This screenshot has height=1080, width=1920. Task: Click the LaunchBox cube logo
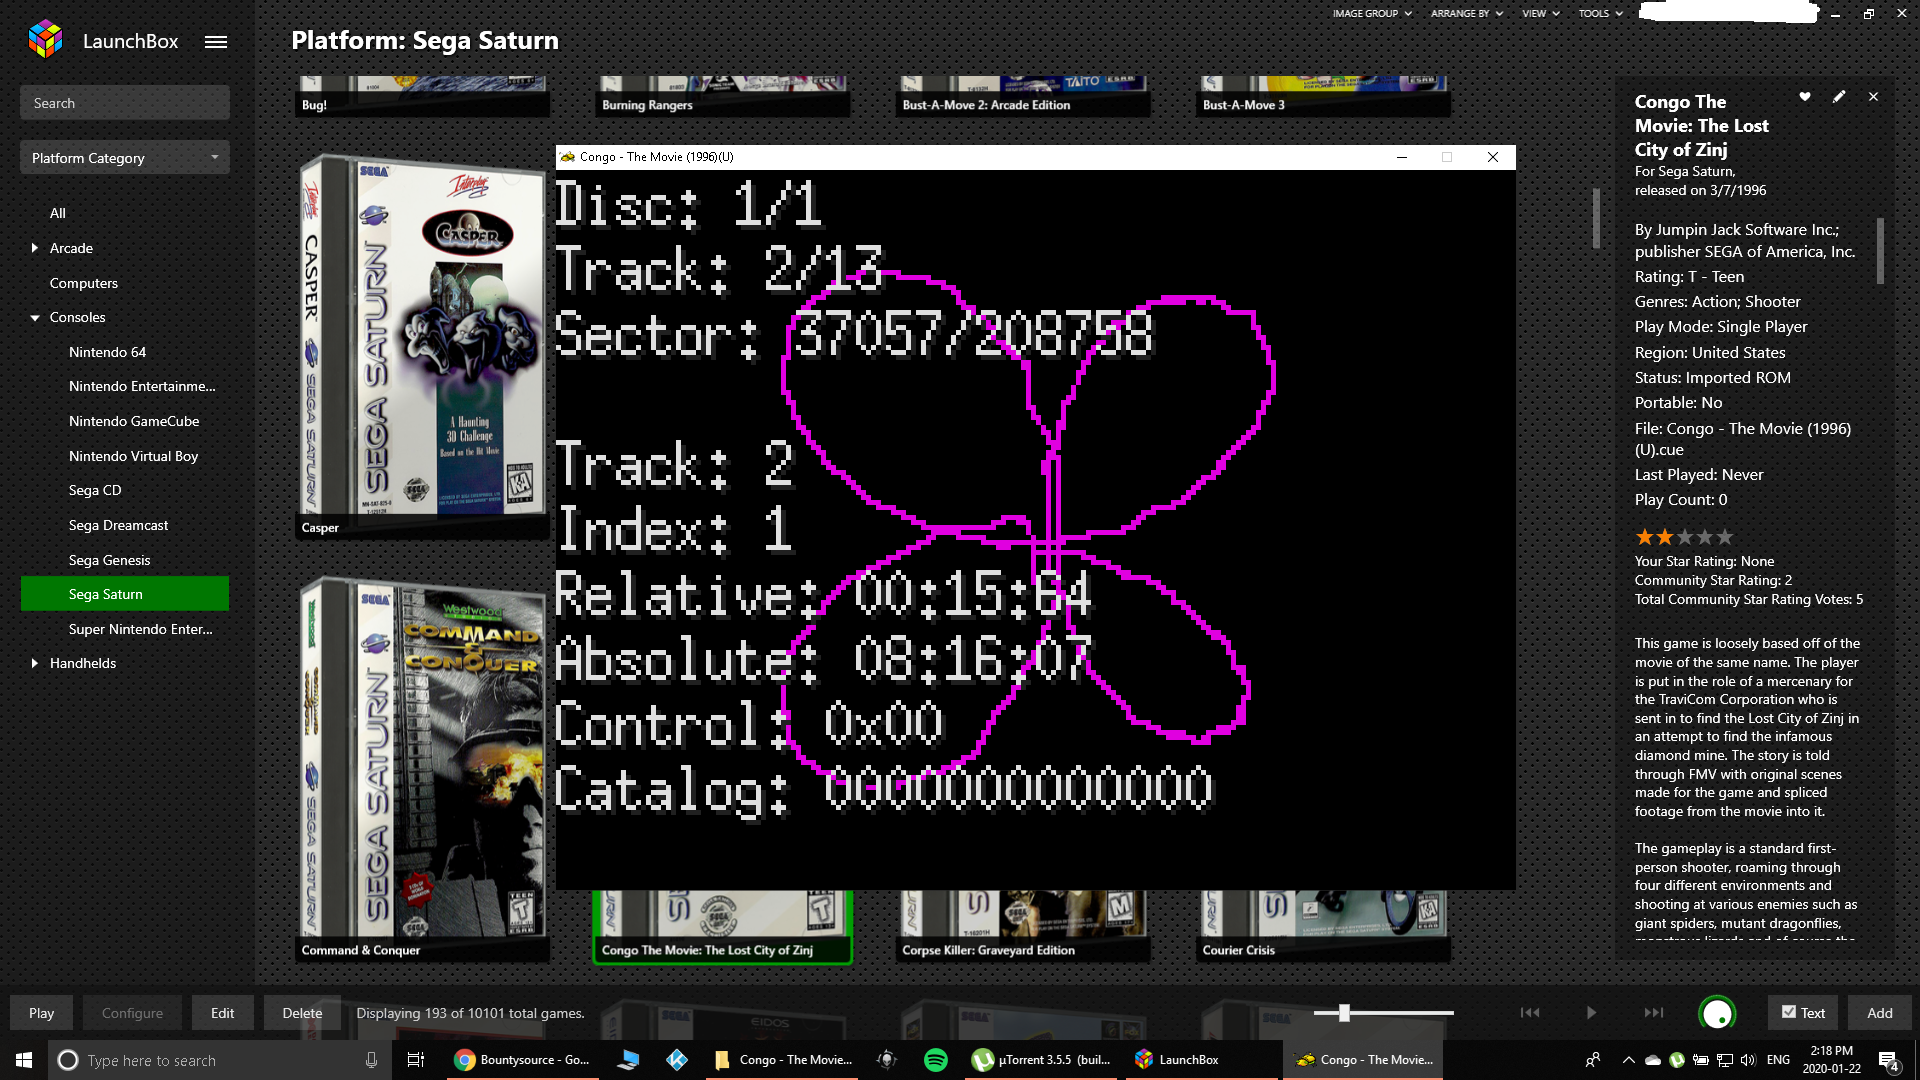[46, 40]
